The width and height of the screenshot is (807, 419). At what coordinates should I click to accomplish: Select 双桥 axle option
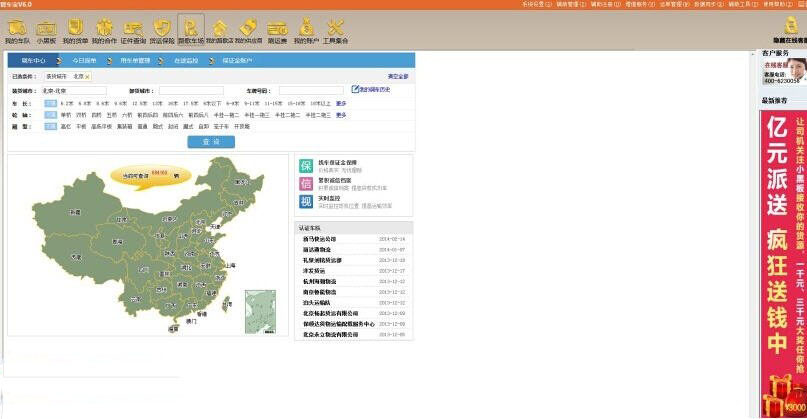point(81,115)
